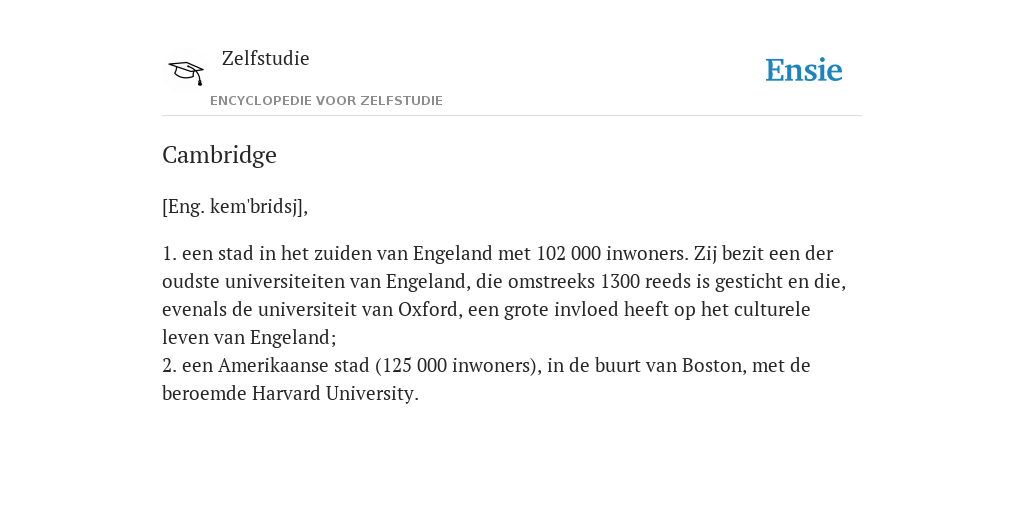Image resolution: width=1024 pixels, height=512 pixels.
Task: Select the Encyclopedie voor Zelfstudie subtitle
Action: [x=327, y=101]
